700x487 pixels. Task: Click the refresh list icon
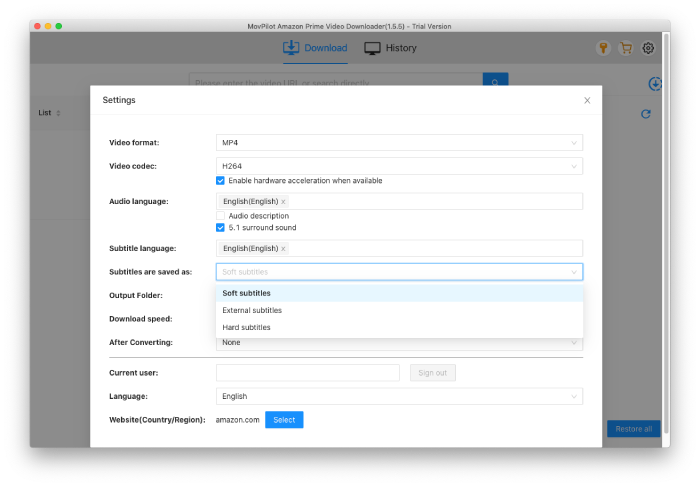(646, 114)
